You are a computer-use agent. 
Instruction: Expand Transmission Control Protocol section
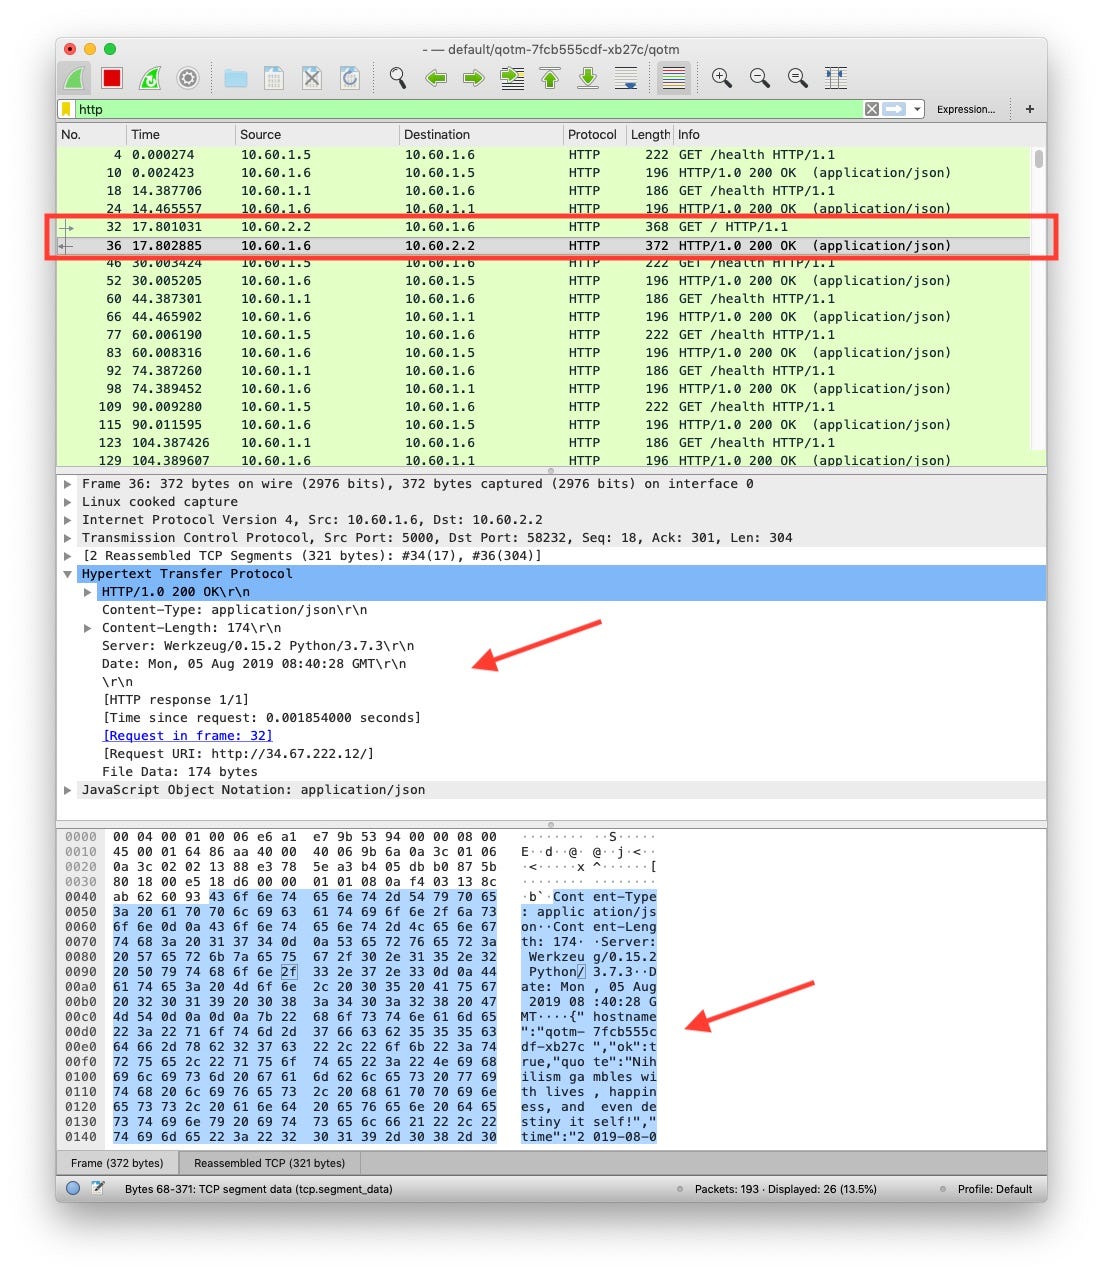click(x=68, y=538)
